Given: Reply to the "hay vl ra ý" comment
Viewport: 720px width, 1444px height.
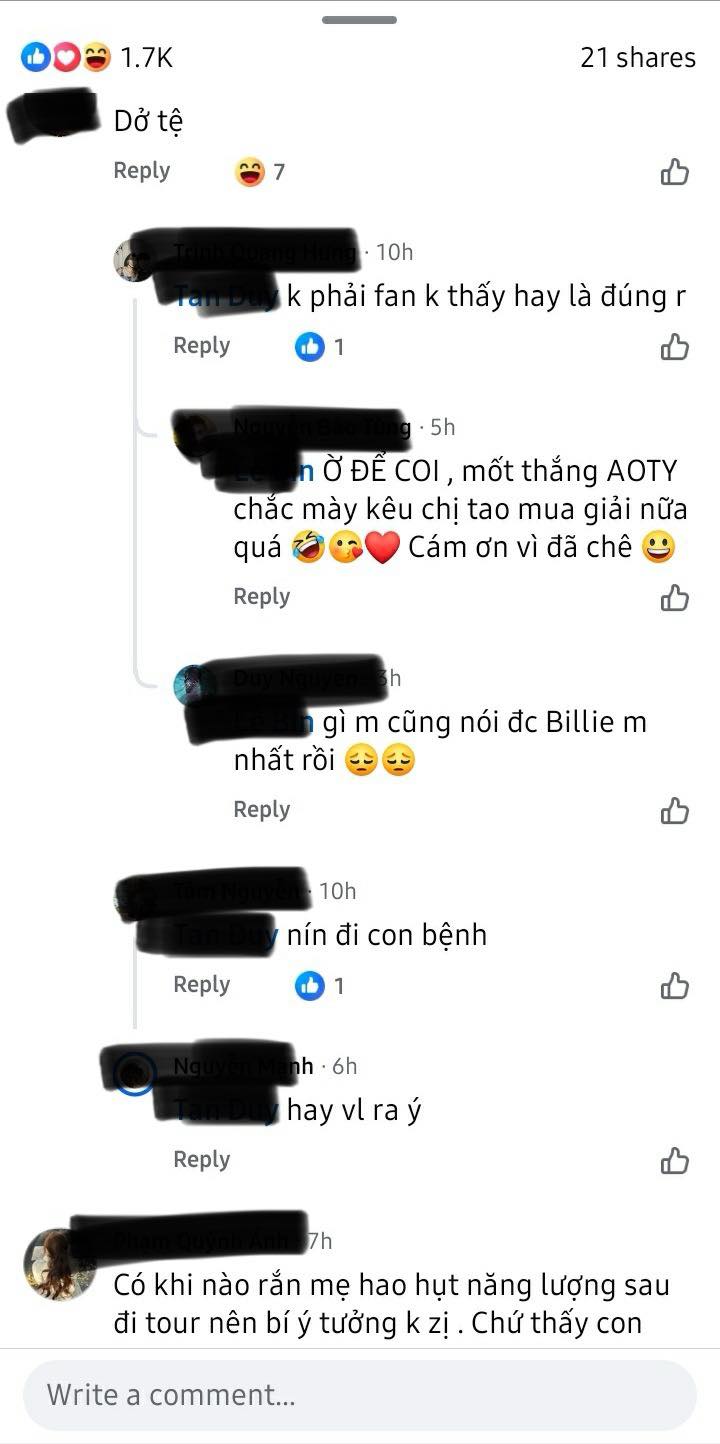Looking at the screenshot, I should pyautogui.click(x=201, y=1159).
